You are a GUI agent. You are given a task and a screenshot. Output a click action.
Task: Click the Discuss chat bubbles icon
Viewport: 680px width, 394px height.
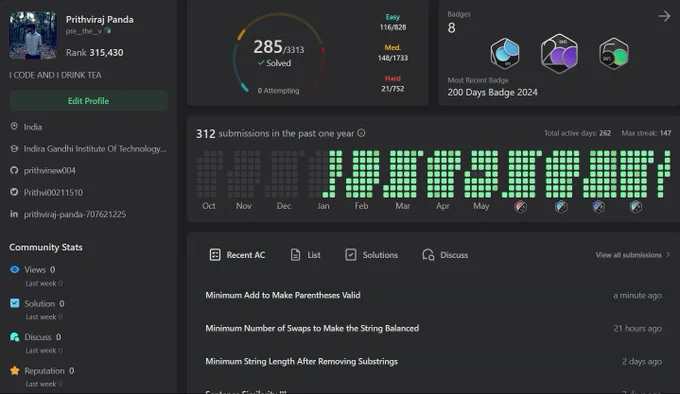(14, 337)
